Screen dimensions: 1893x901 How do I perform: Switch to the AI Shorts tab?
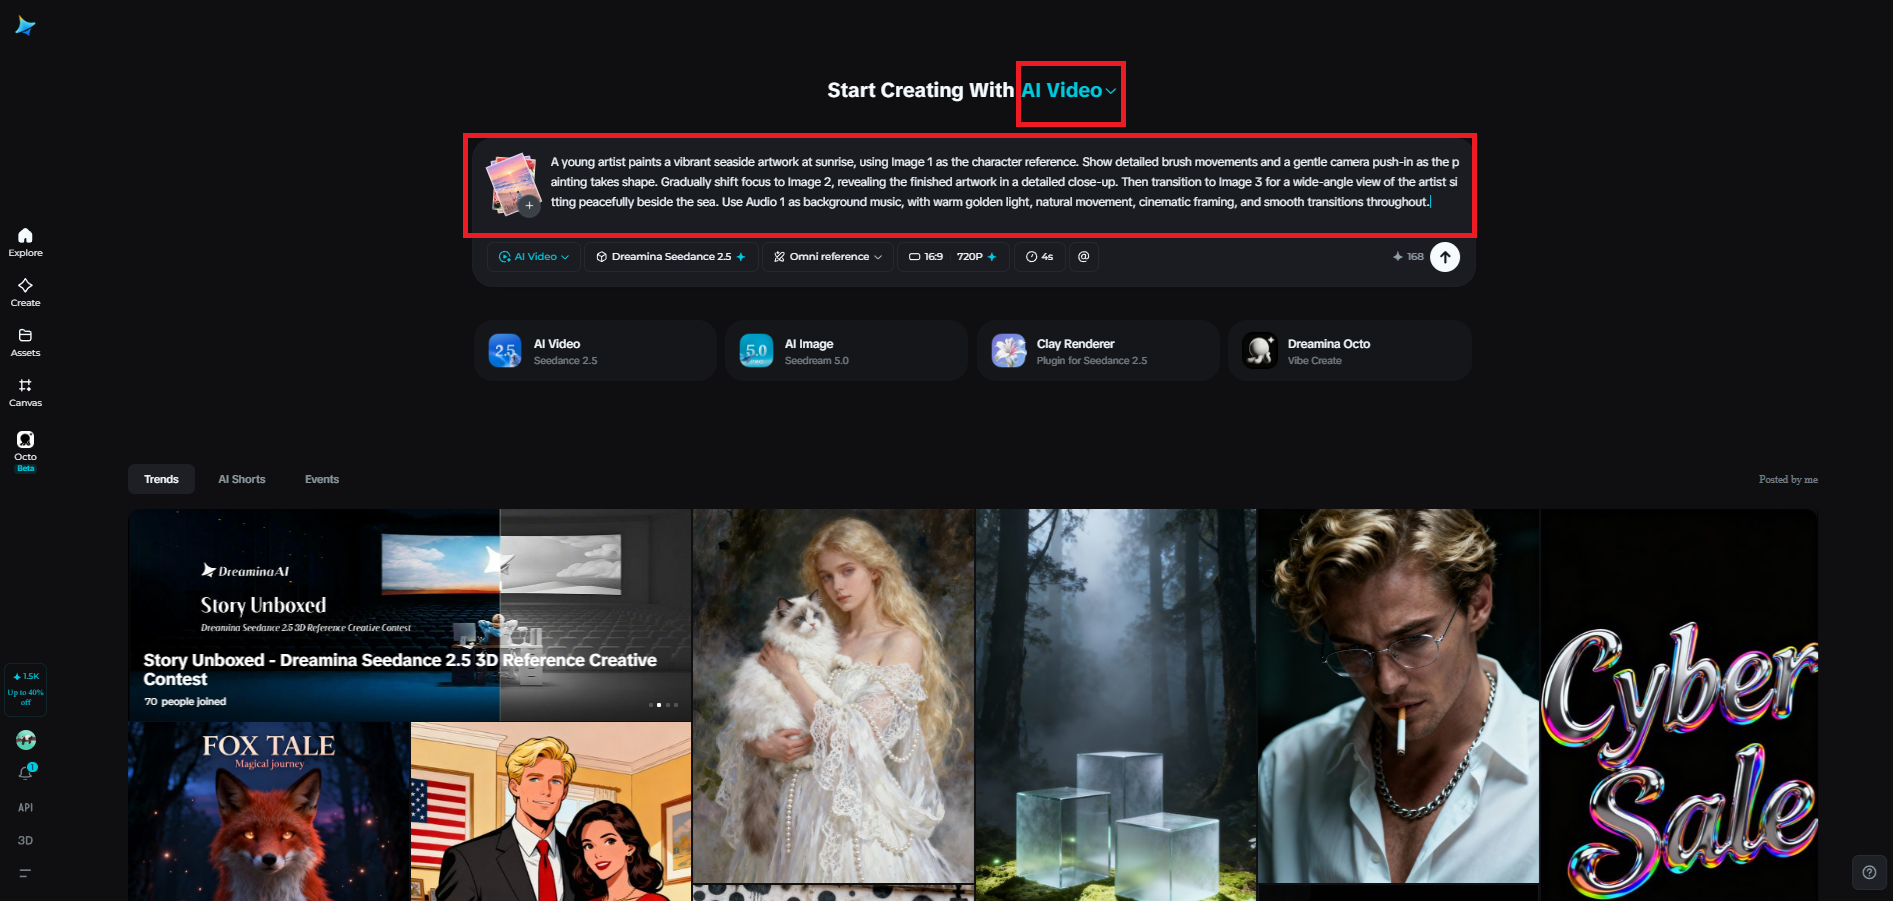(x=242, y=480)
